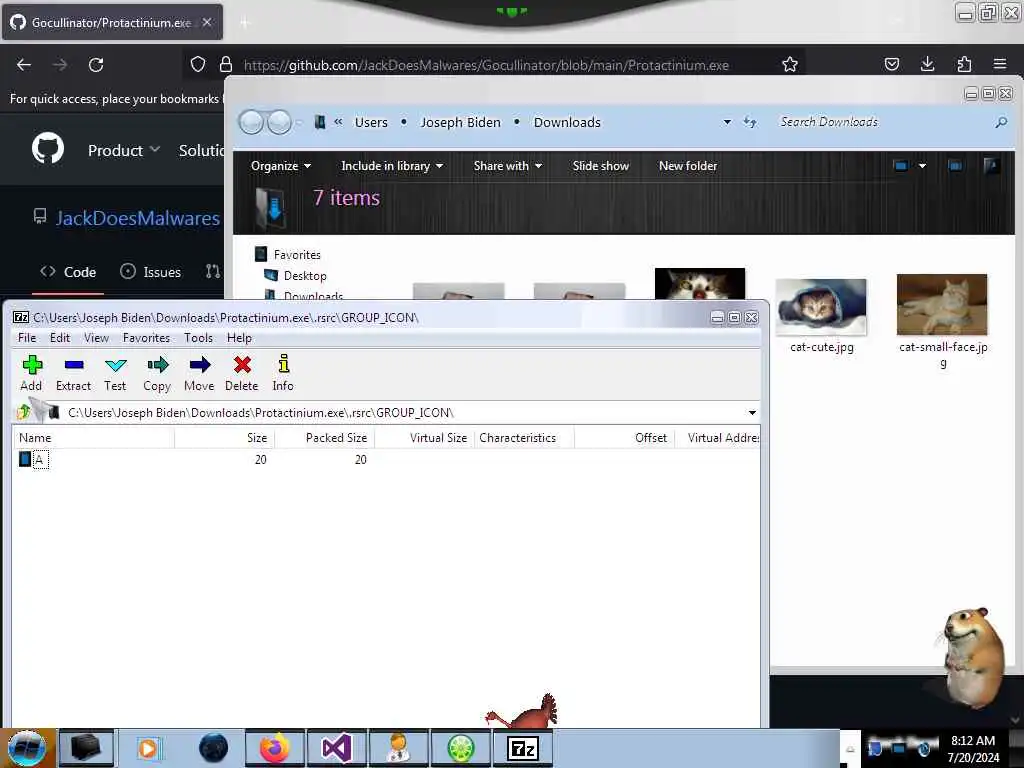Viewport: 1024px width, 768px height.
Task: Open the Edit menu in 7-Zip
Action: tap(59, 338)
